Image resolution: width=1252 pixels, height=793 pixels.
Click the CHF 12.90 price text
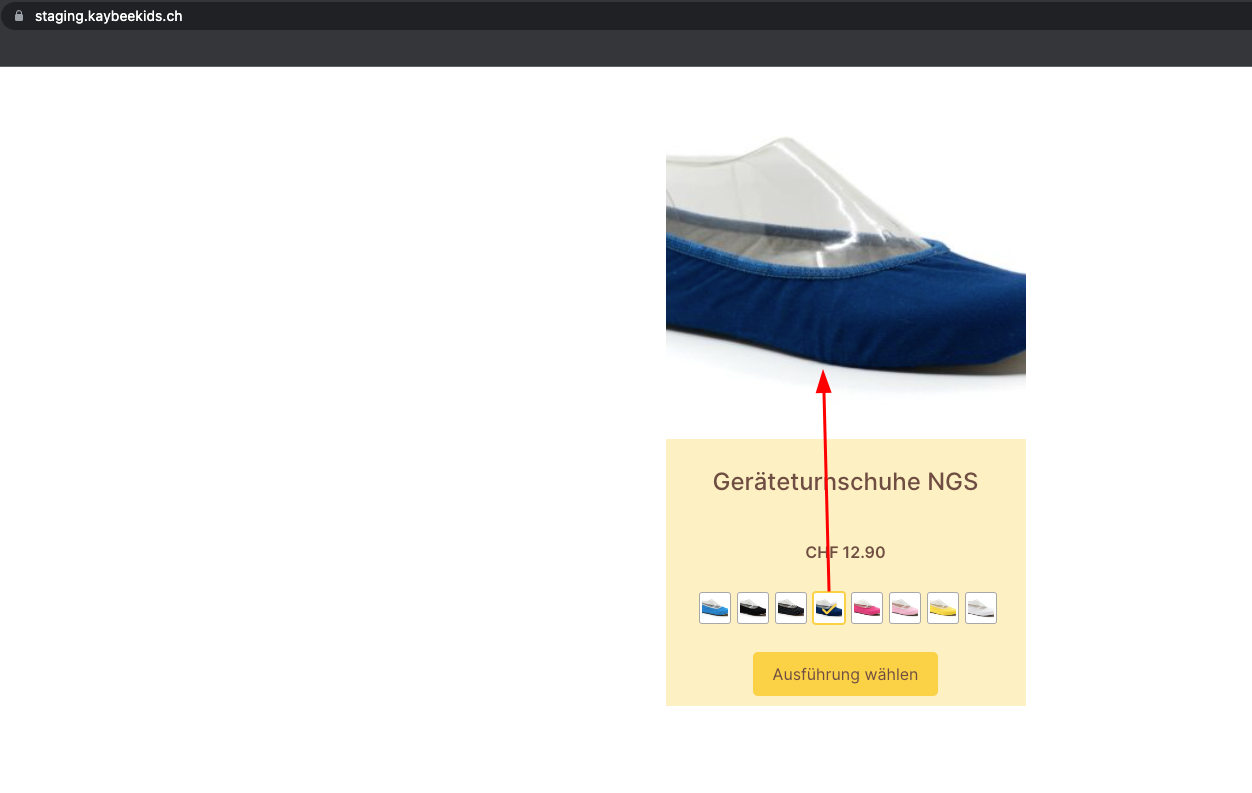[x=845, y=552]
